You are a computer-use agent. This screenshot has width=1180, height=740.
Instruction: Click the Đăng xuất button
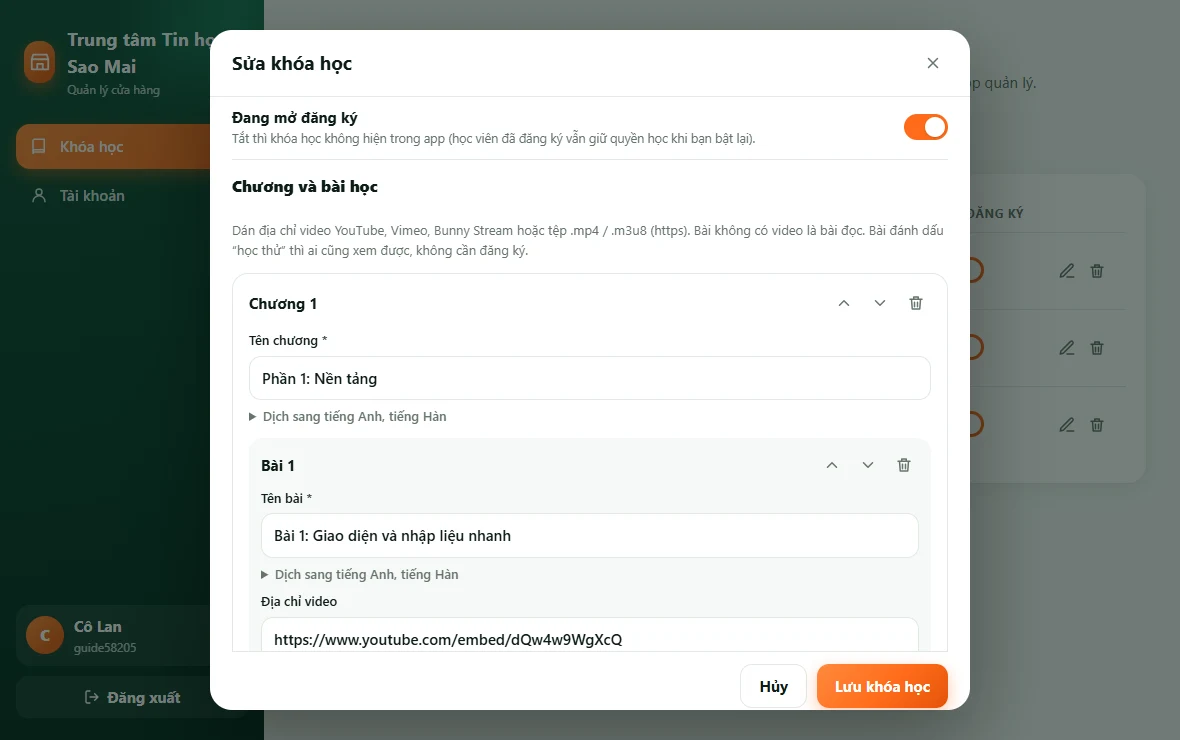click(x=132, y=698)
